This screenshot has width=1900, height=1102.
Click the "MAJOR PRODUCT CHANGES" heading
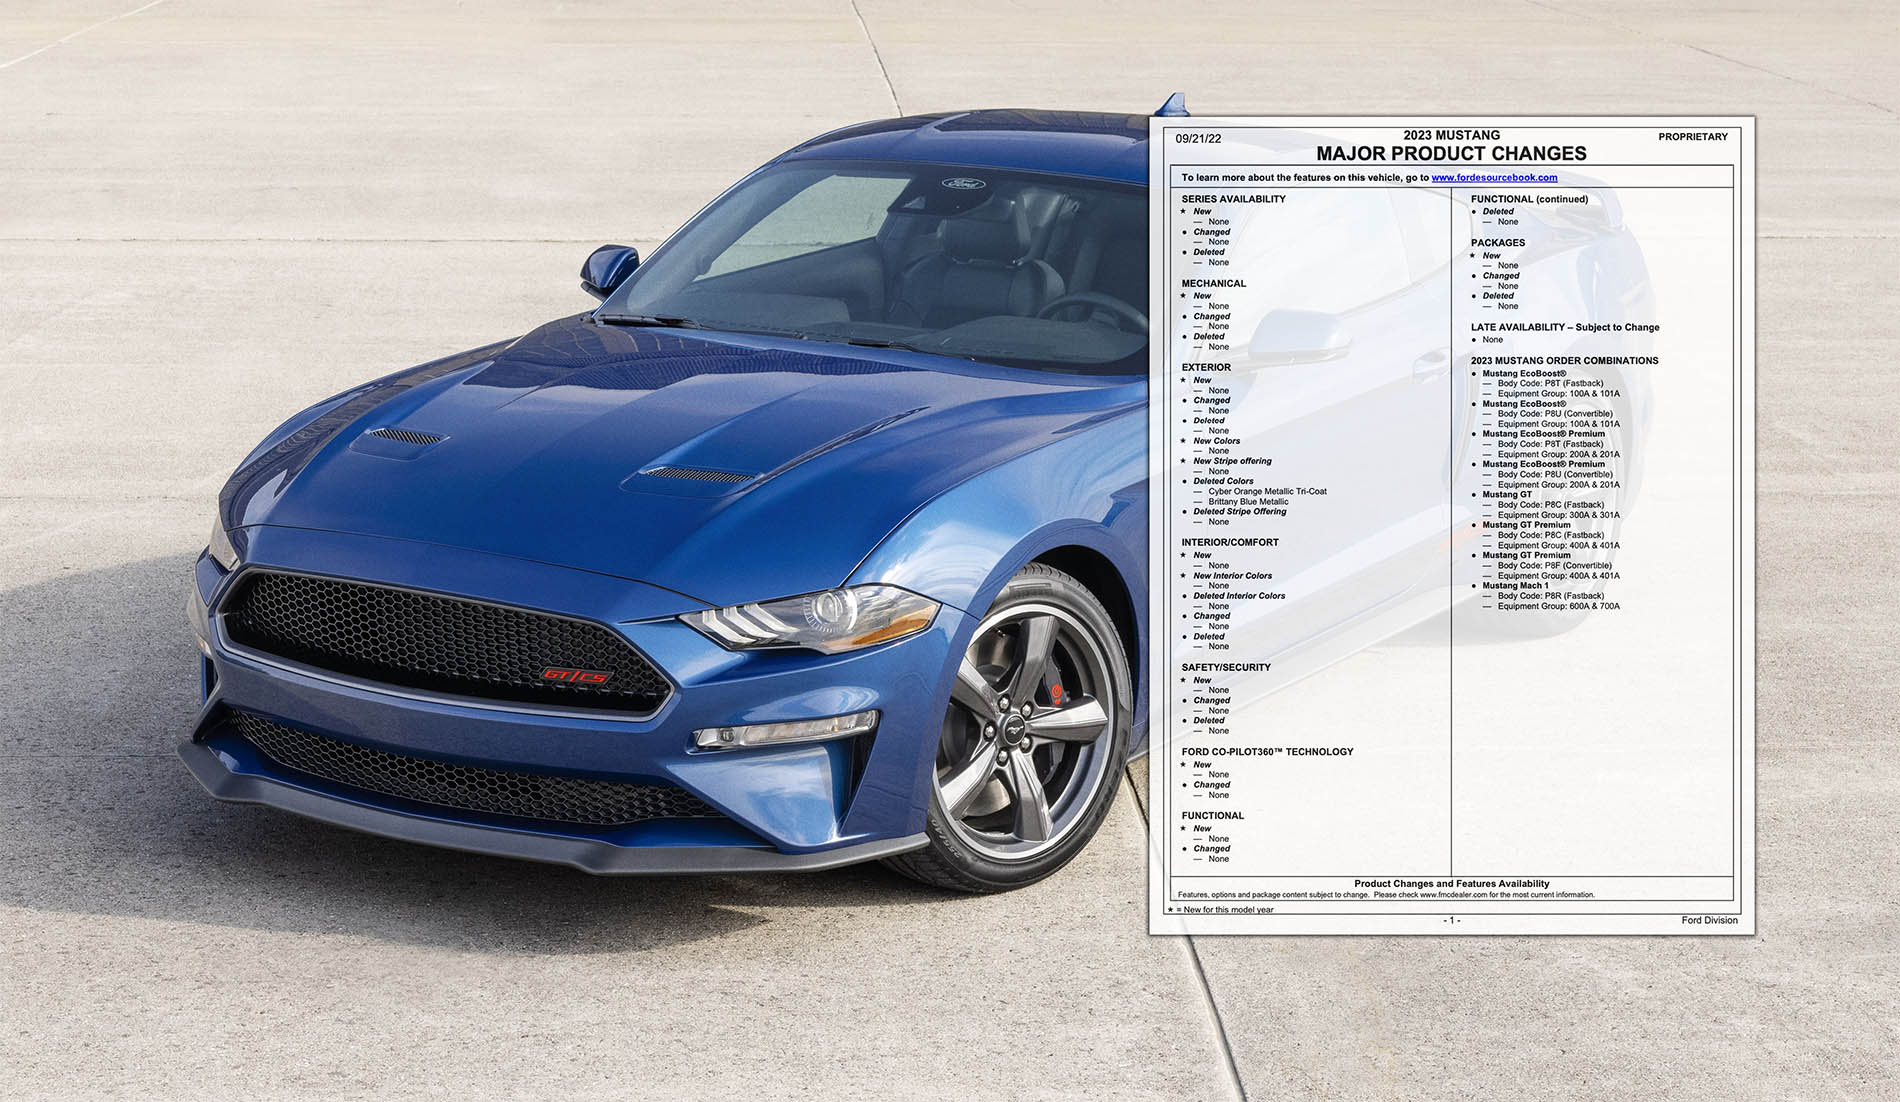pyautogui.click(x=1451, y=154)
